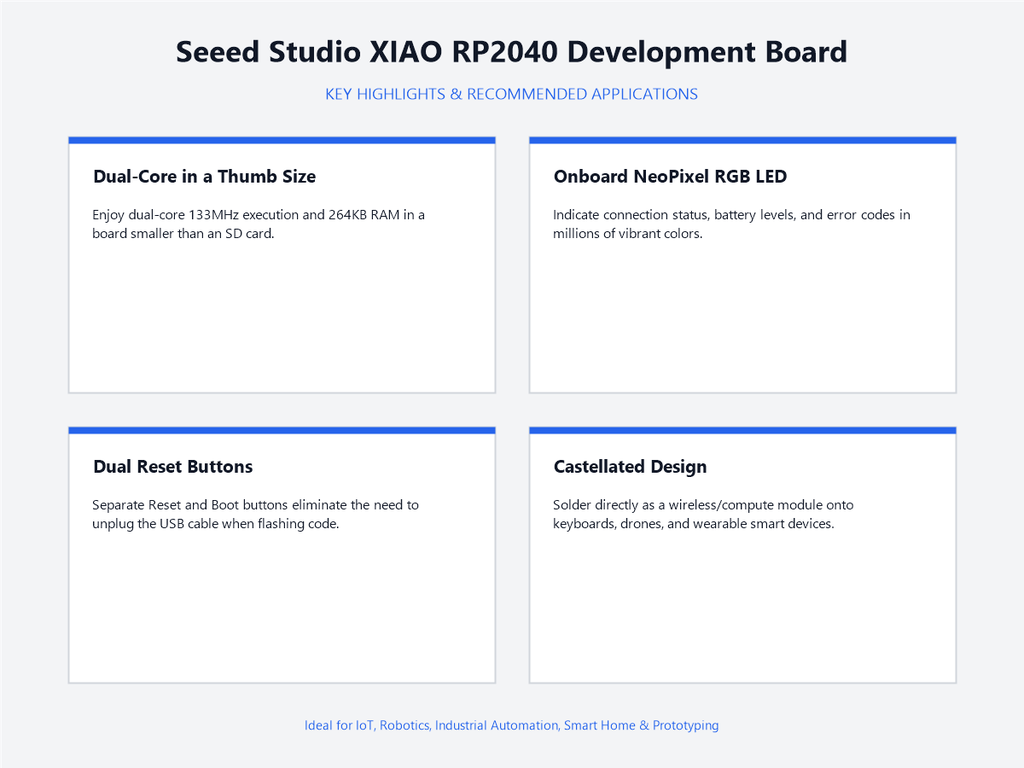Click the 'Dual Reset Buttons' heading
Image resolution: width=1024 pixels, height=768 pixels.
[173, 466]
